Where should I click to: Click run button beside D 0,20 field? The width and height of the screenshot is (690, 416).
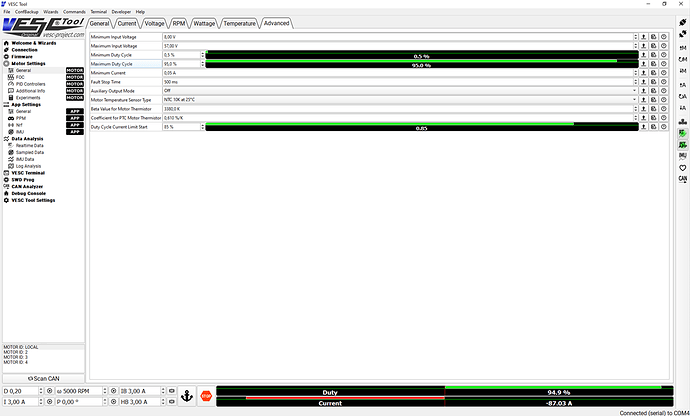click(x=50, y=391)
